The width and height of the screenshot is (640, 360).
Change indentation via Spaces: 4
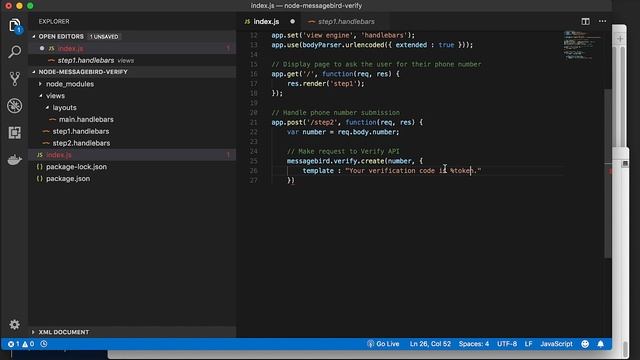[473, 344]
